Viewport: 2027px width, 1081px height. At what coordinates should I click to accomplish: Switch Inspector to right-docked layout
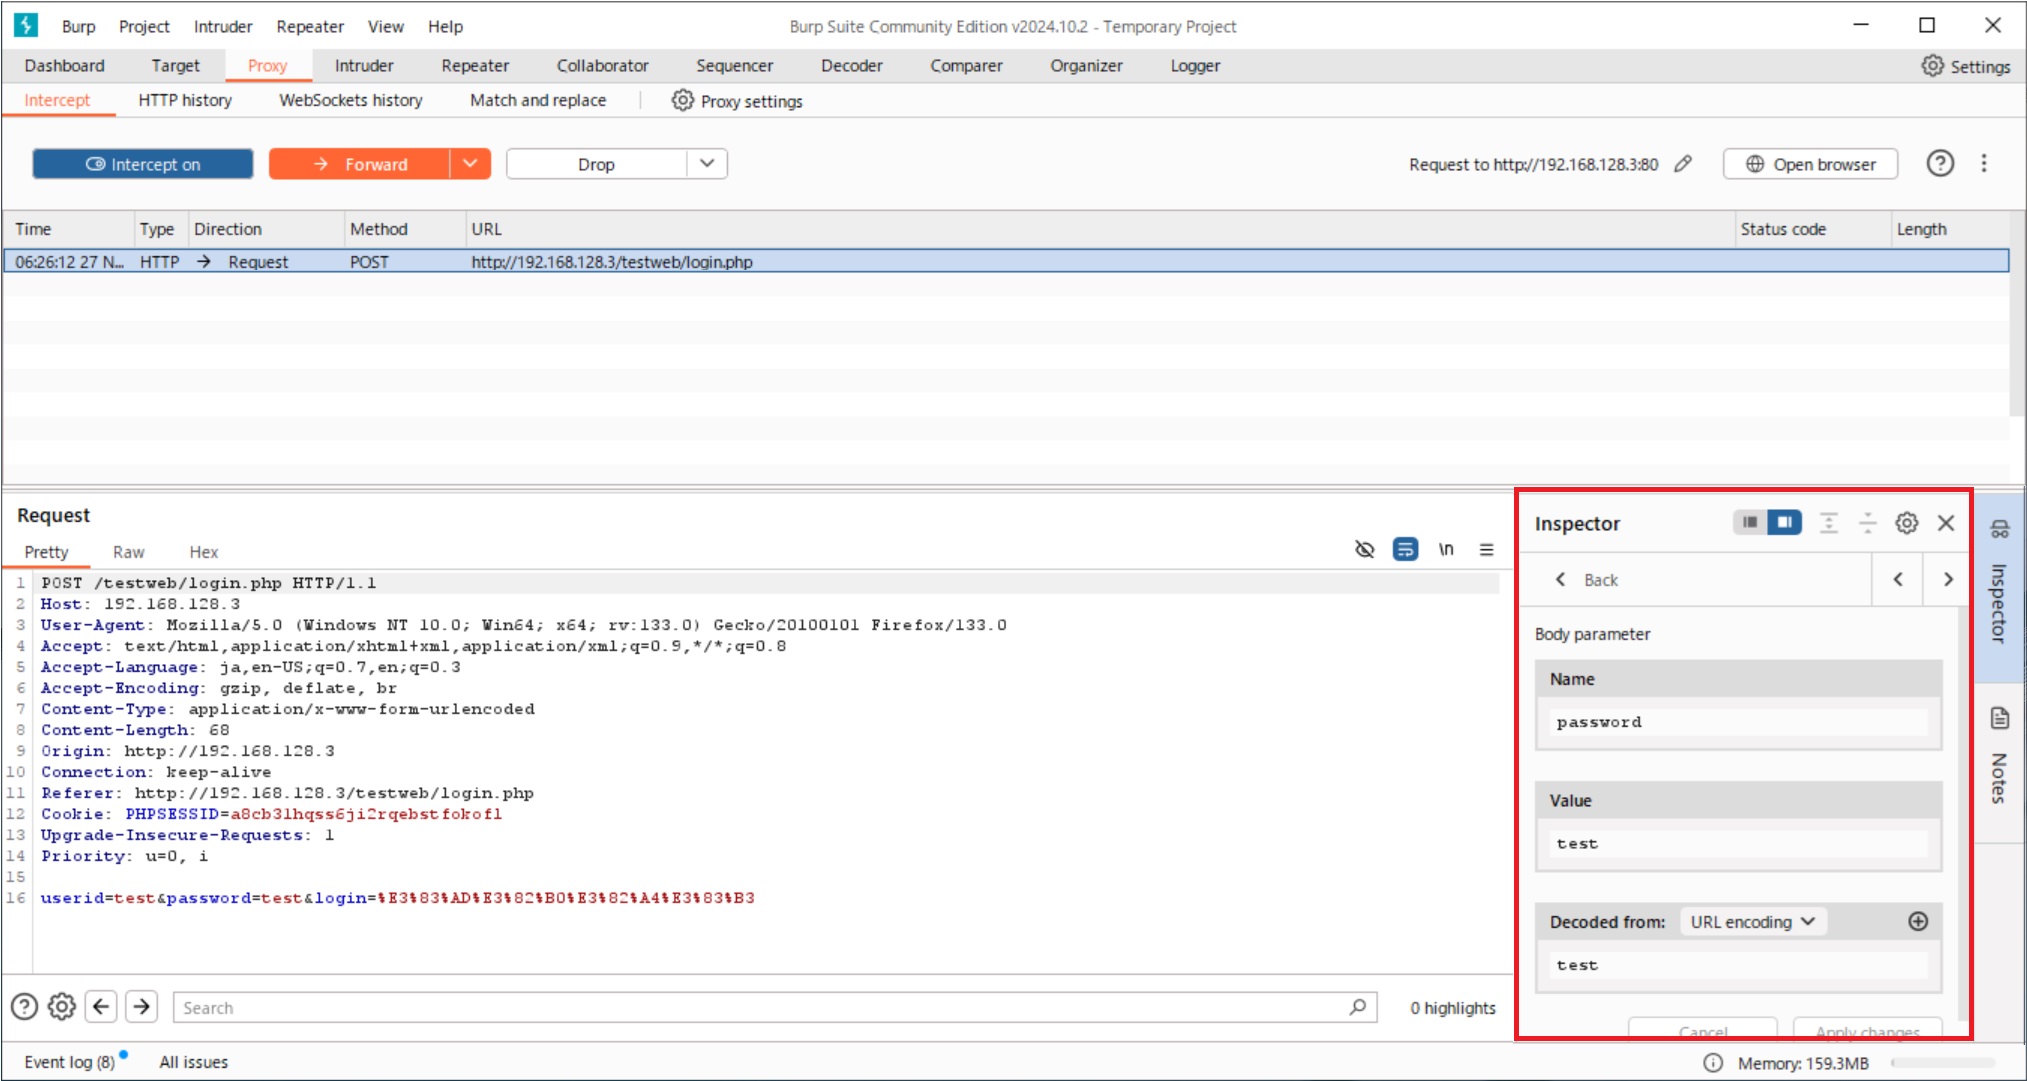click(x=1784, y=522)
